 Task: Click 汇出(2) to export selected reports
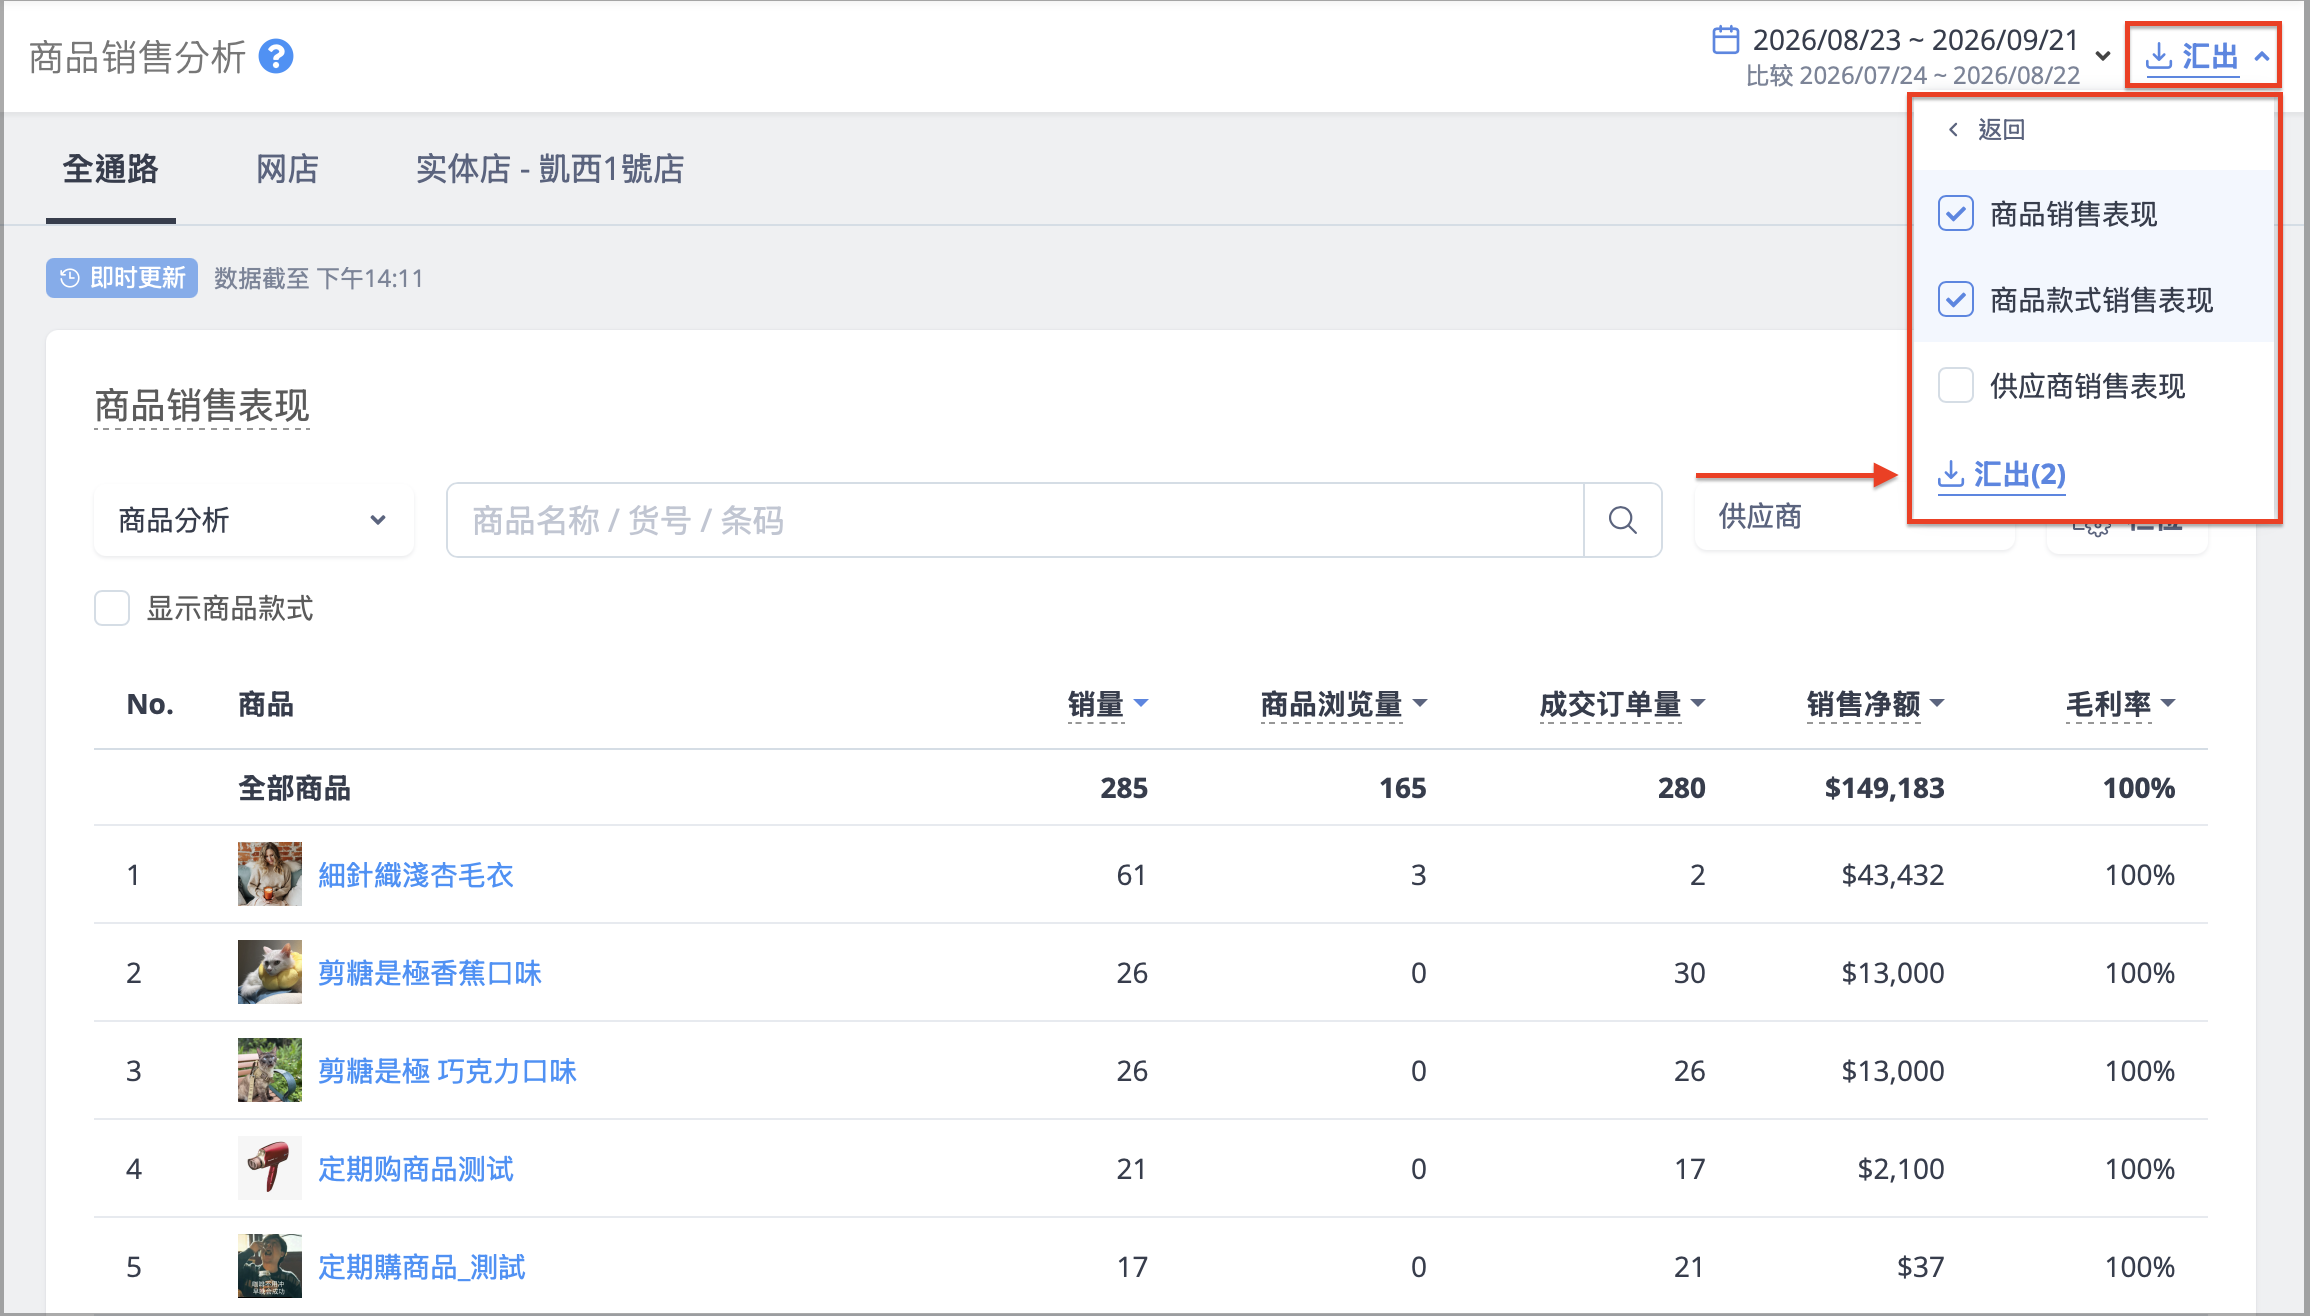coord(2002,474)
